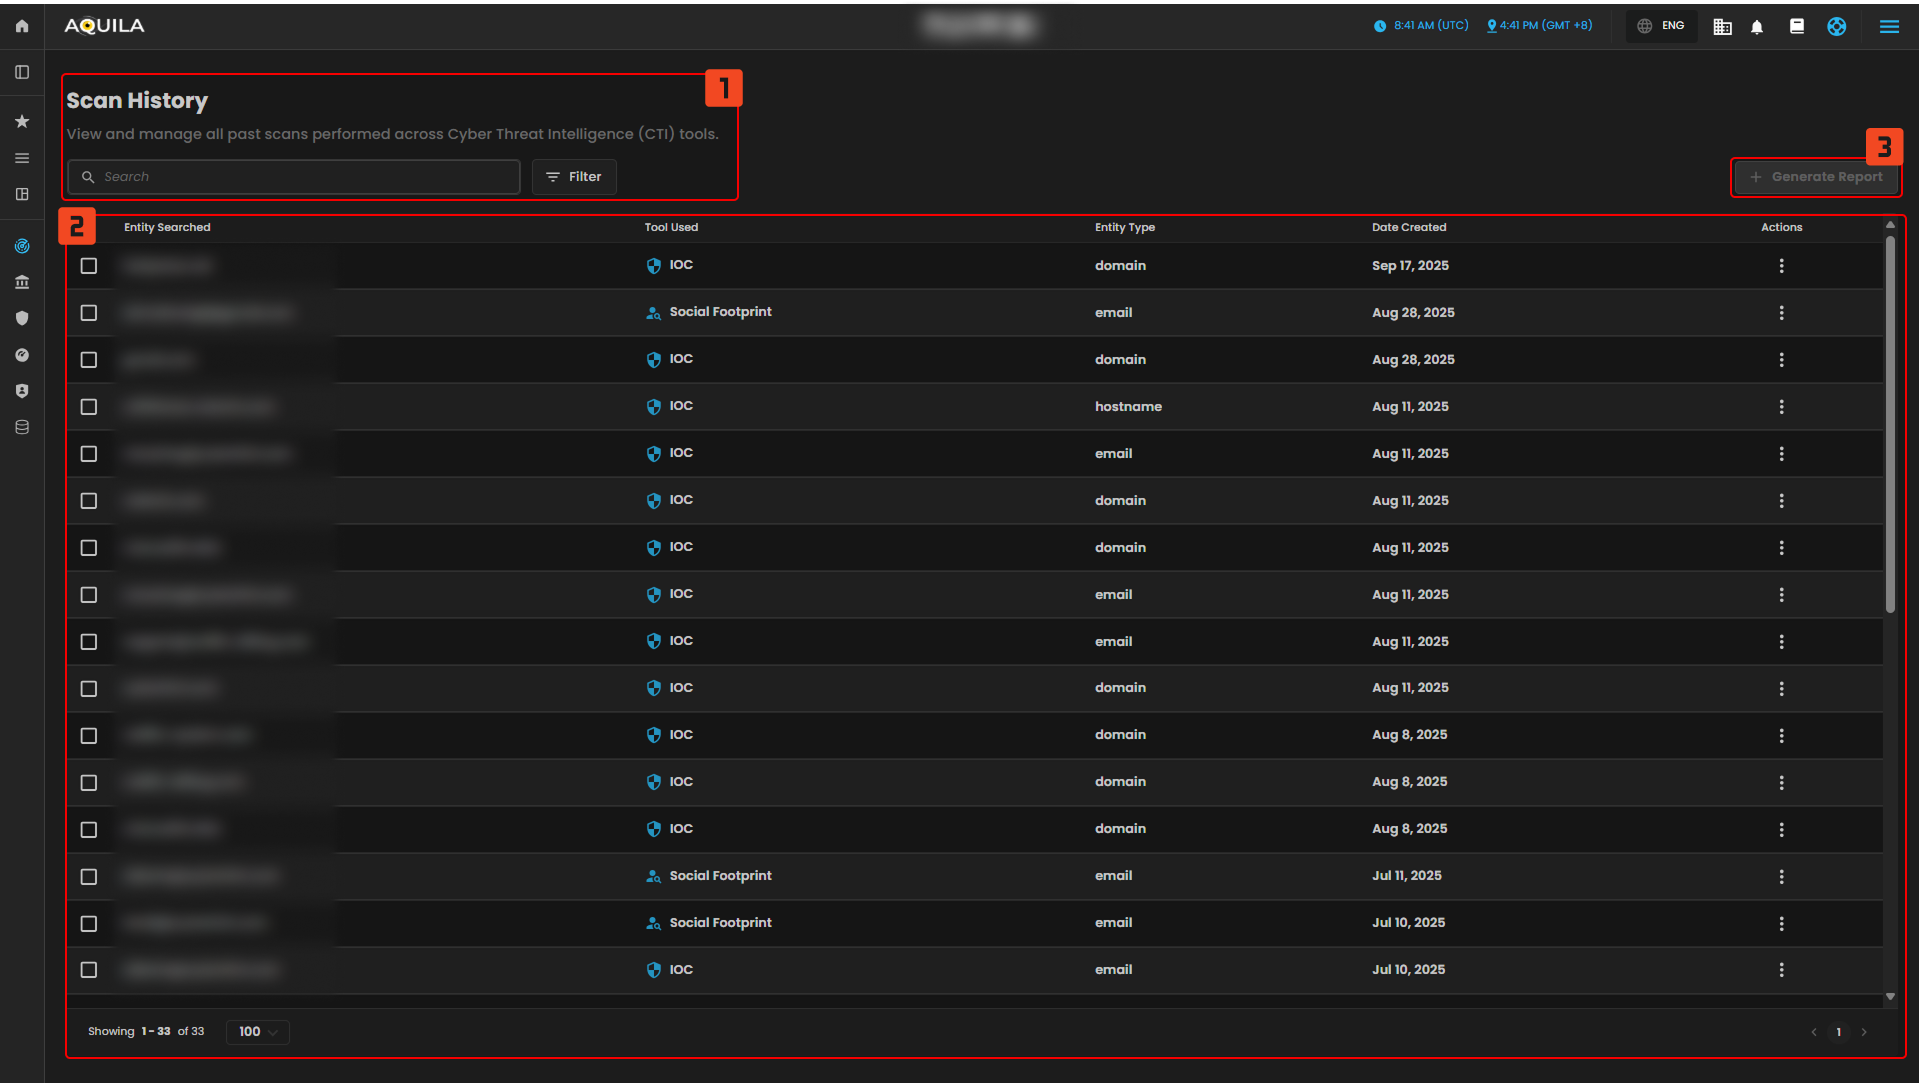Screen dimensions: 1919x1083
Task: Click the Filter button
Action: coord(574,177)
